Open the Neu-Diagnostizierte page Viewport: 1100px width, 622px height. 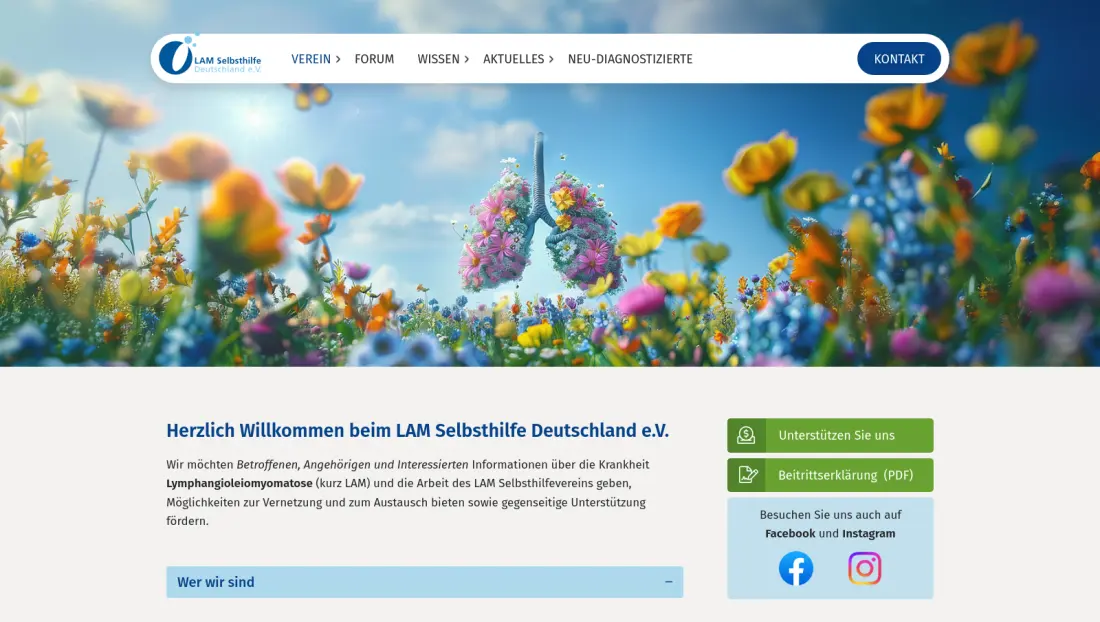630,59
